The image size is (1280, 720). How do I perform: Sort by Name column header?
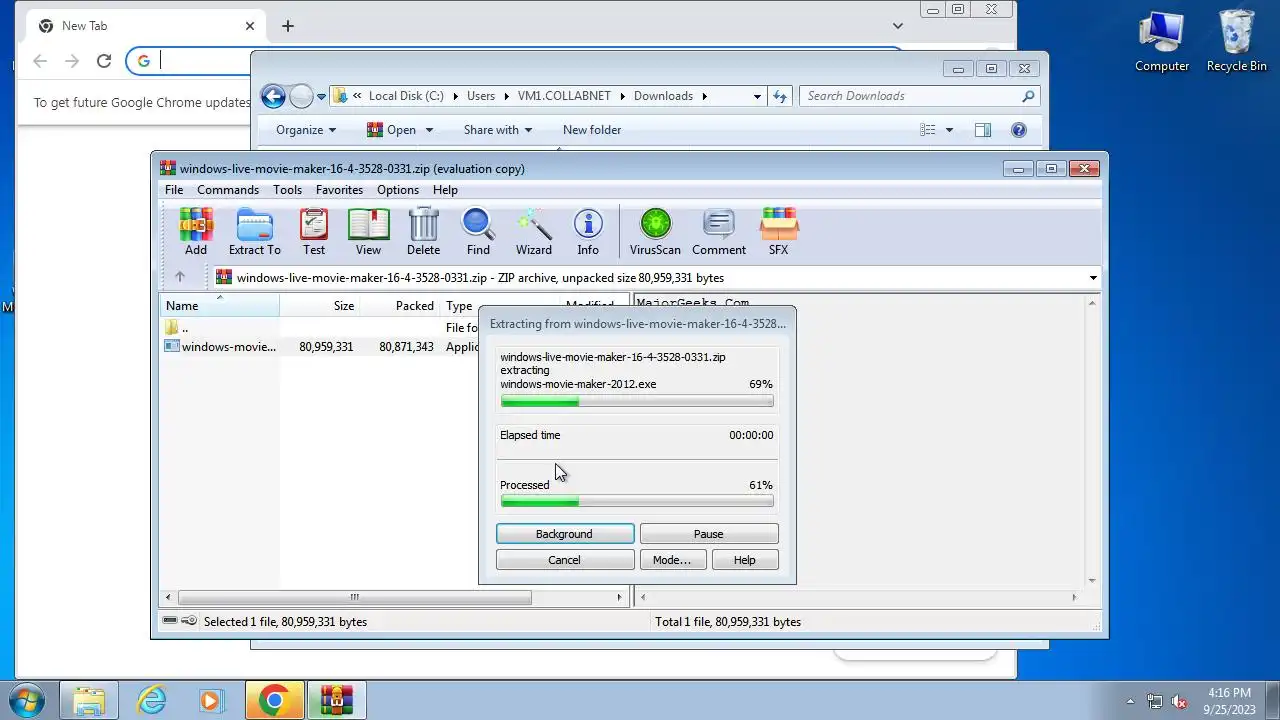click(x=220, y=306)
